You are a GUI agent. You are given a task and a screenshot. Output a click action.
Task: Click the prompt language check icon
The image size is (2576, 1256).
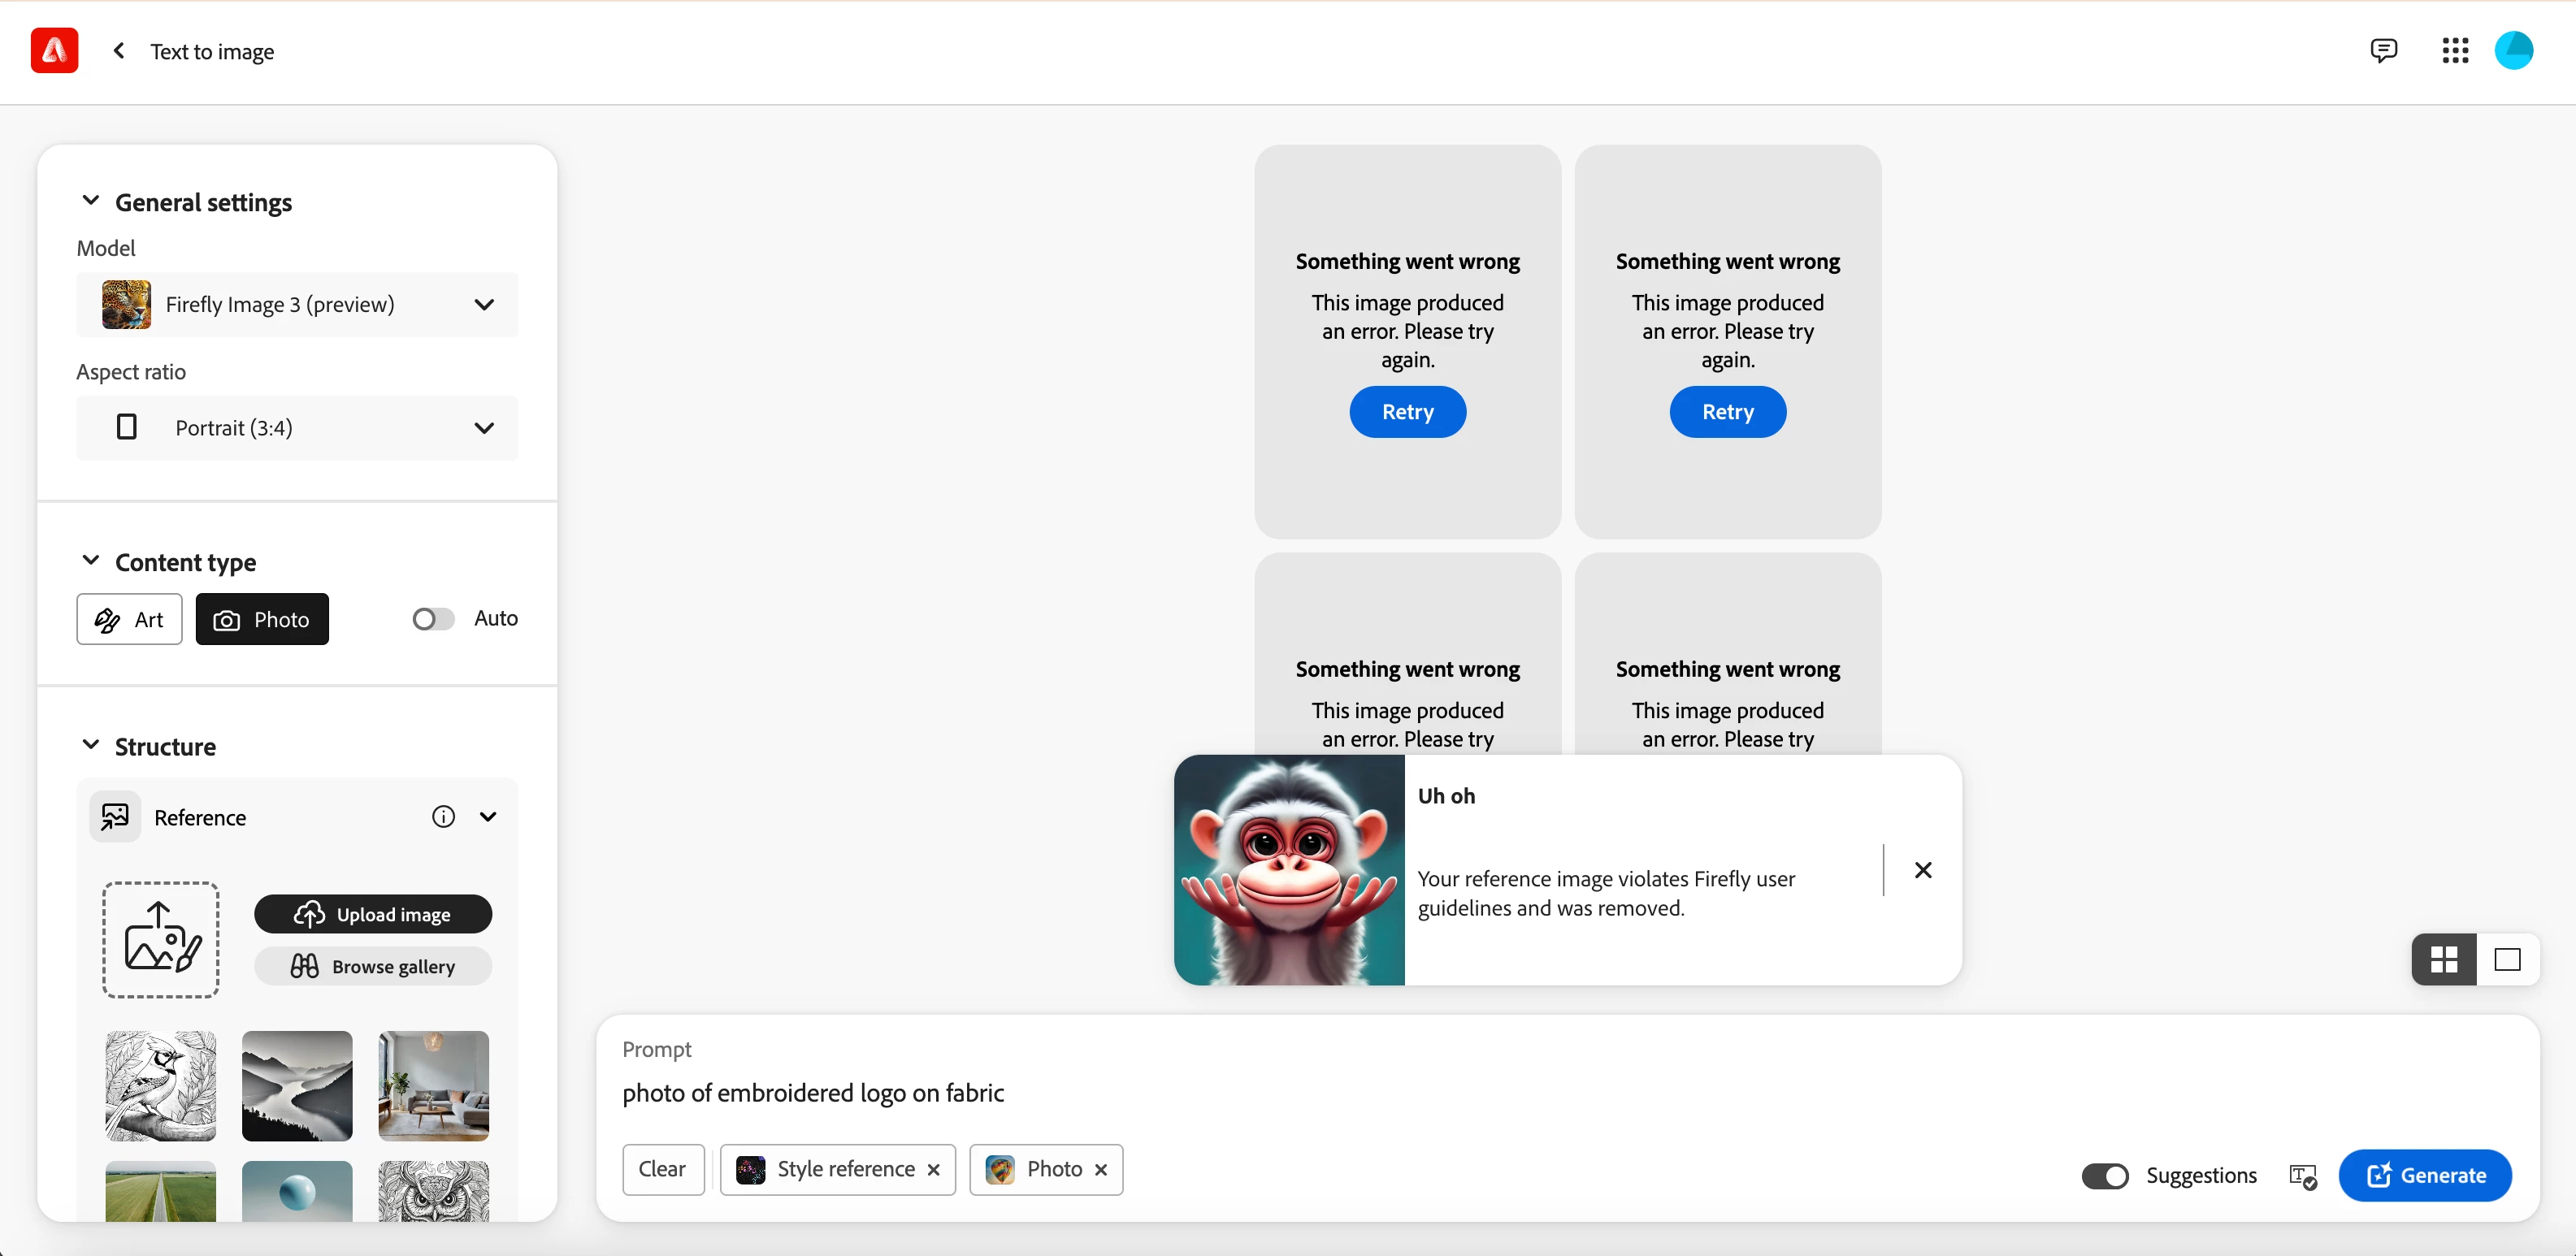(2303, 1176)
